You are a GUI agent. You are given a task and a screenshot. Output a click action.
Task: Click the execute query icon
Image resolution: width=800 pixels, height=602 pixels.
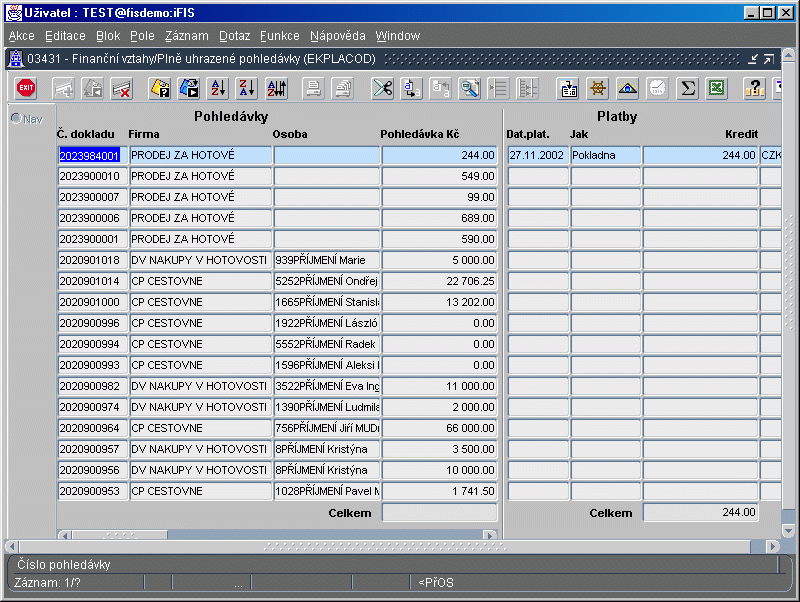(189, 88)
